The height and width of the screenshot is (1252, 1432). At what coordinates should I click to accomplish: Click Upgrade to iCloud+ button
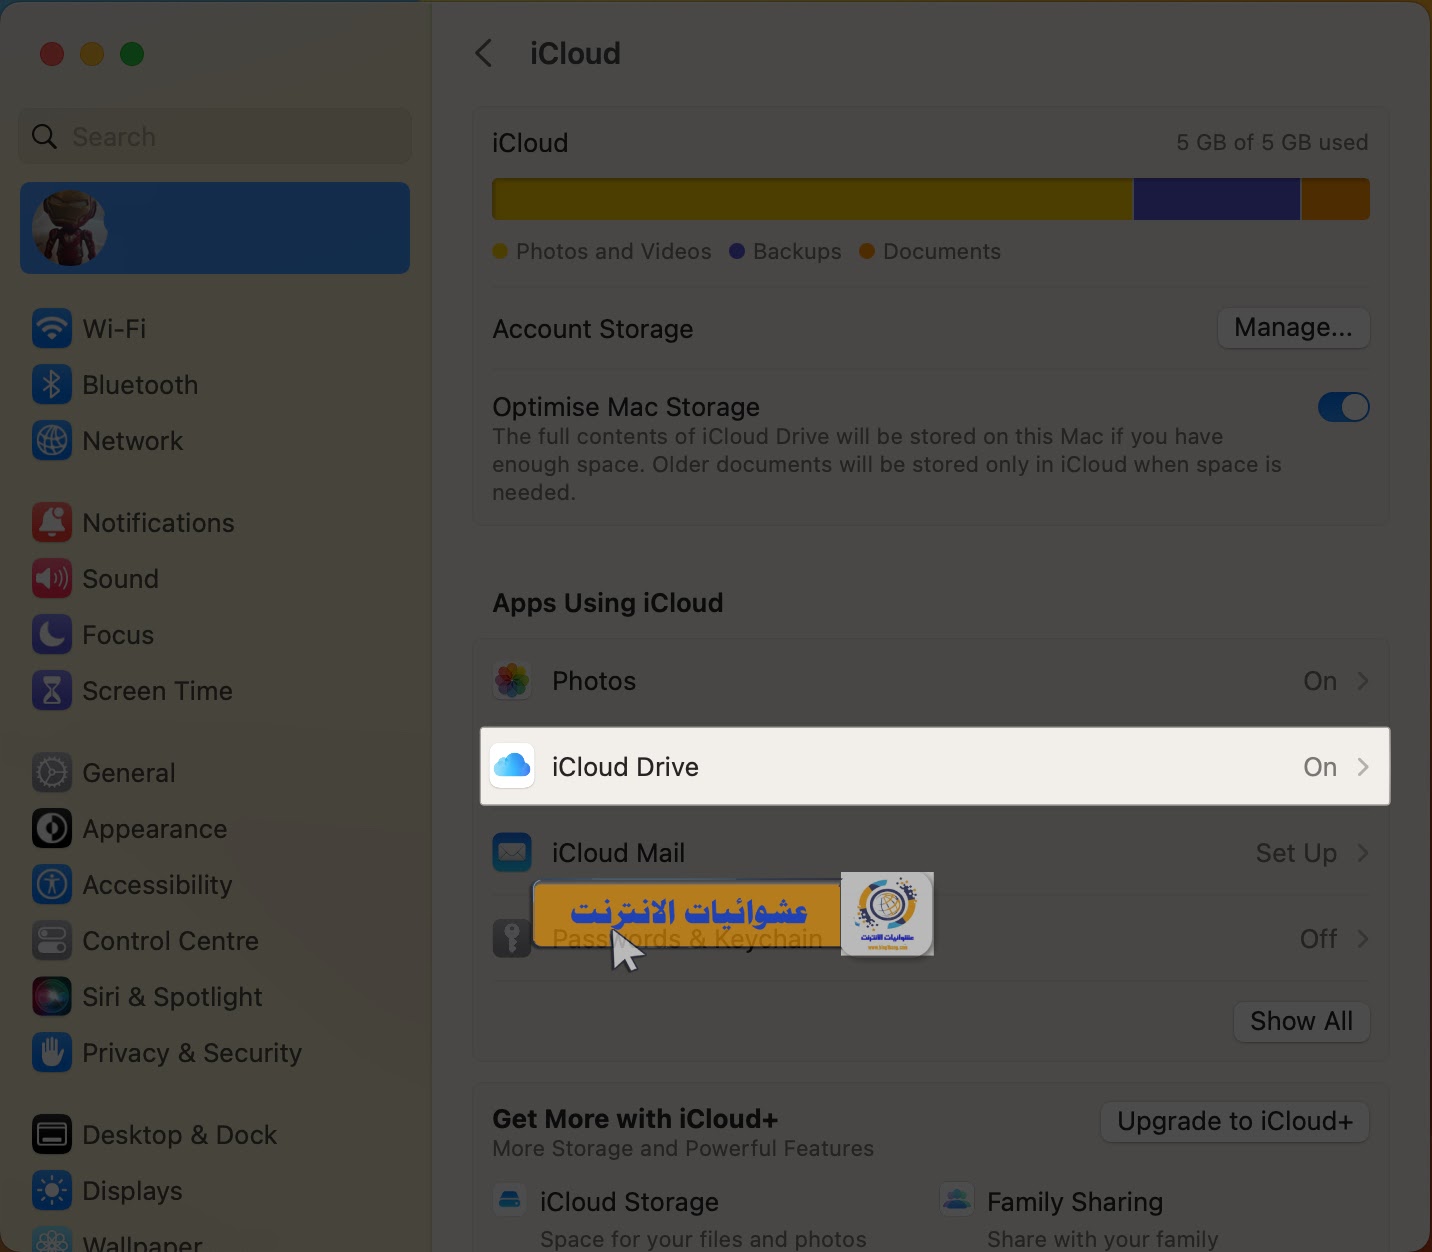pyautogui.click(x=1235, y=1121)
